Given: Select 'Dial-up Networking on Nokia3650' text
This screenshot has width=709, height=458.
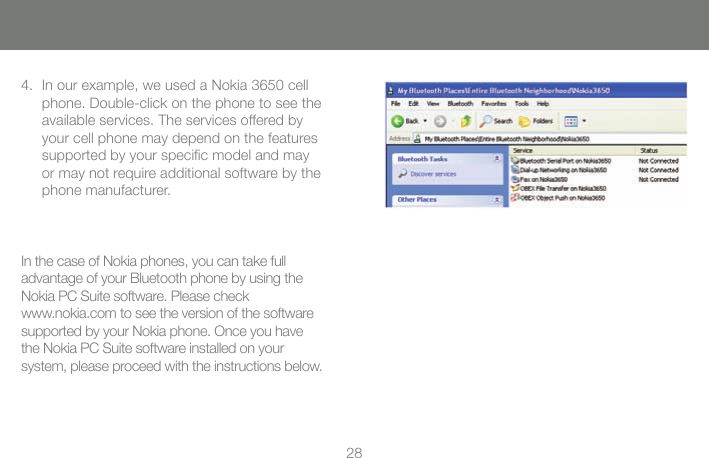Looking at the screenshot, I should point(563,170).
